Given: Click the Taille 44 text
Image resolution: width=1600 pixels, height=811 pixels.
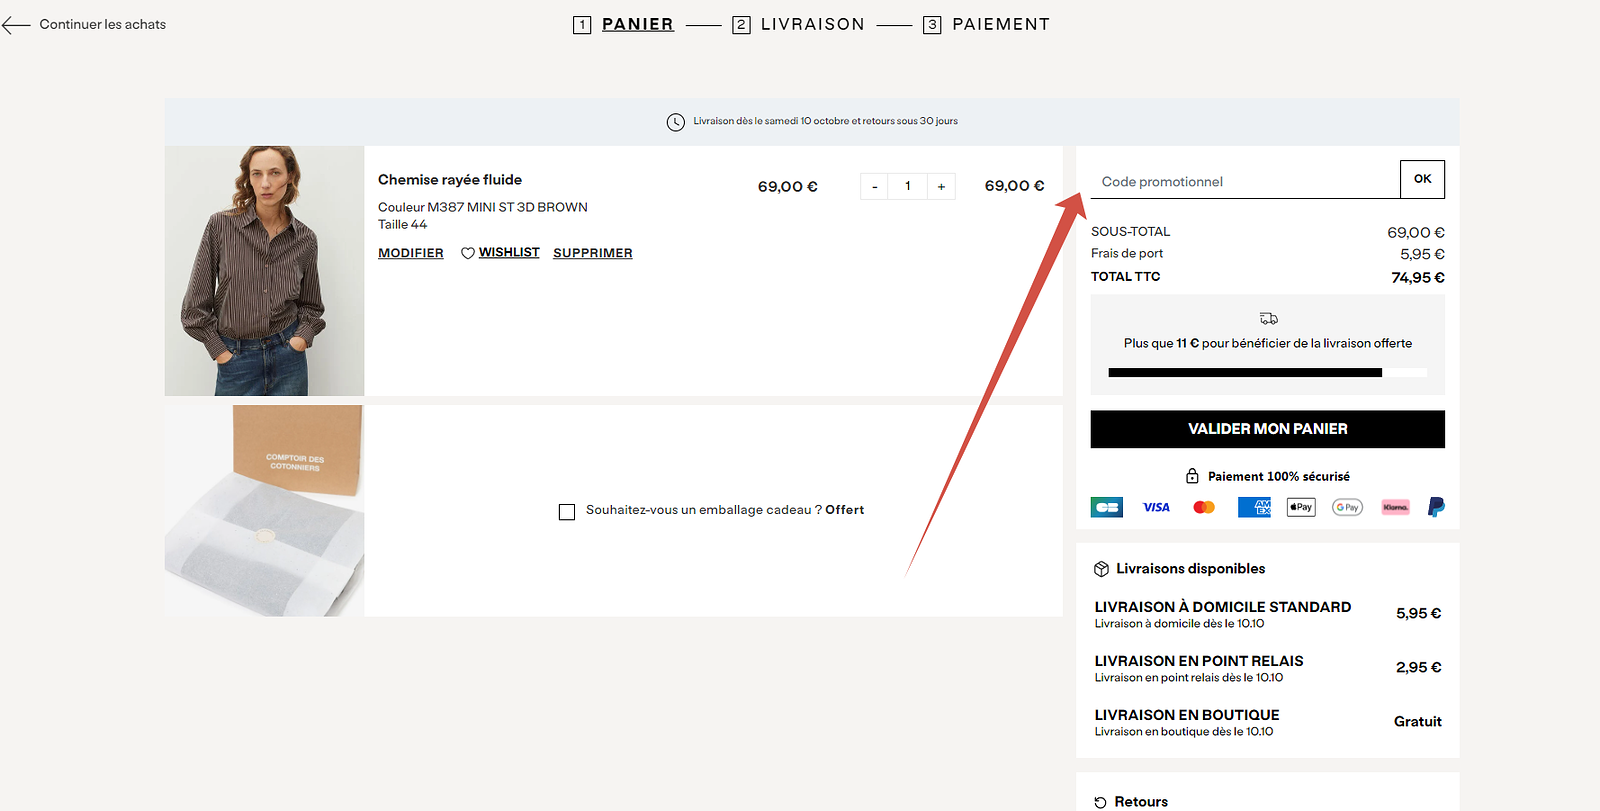Looking at the screenshot, I should coord(402,225).
